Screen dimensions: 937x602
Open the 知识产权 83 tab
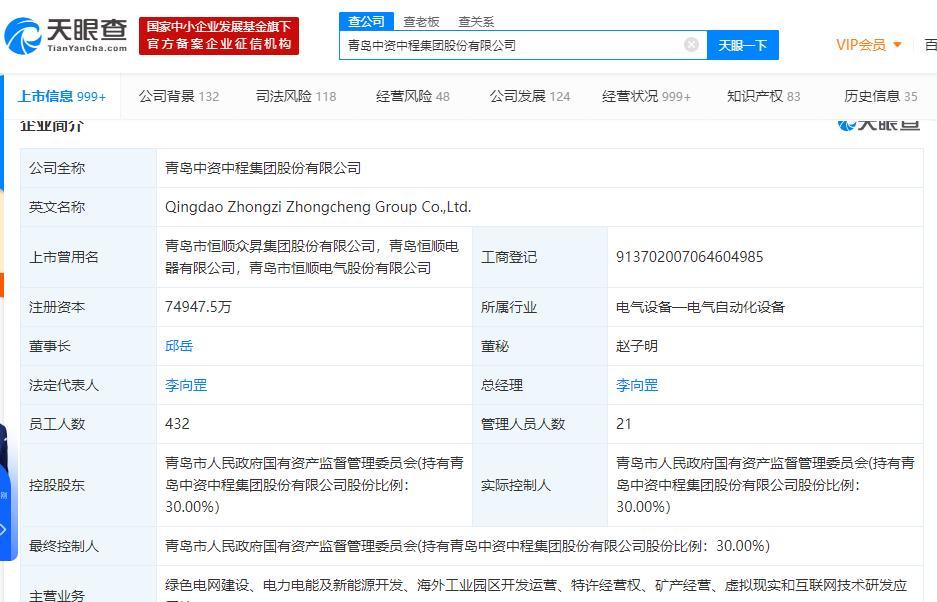(763, 96)
